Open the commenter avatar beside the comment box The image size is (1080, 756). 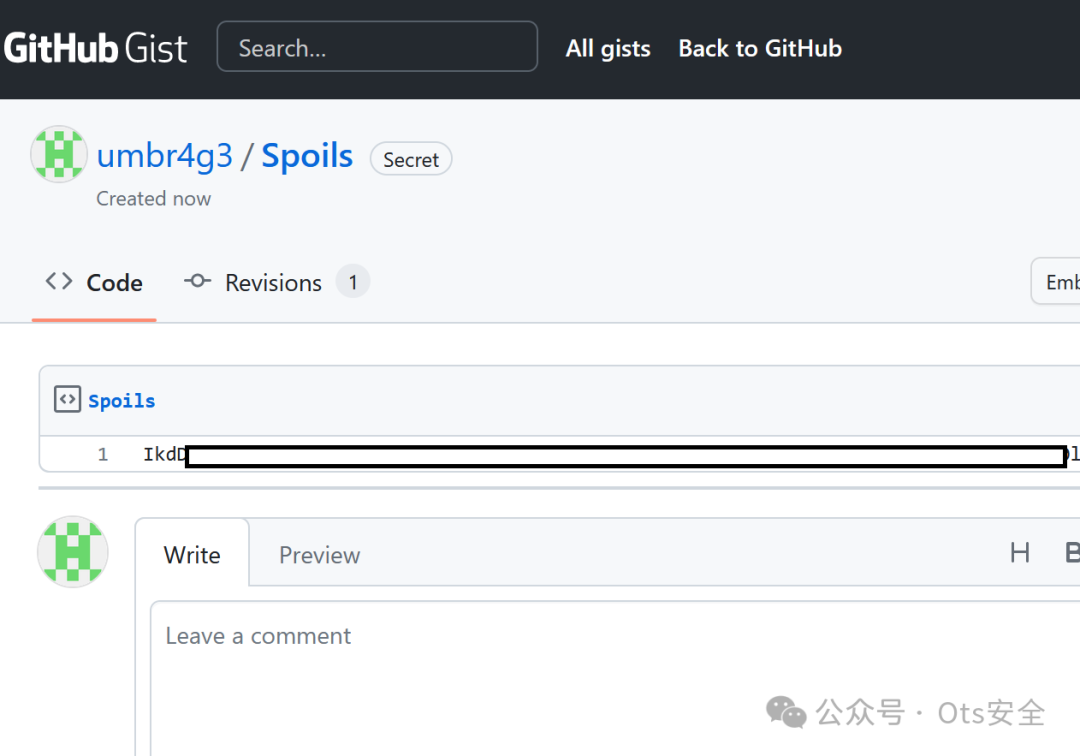pyautogui.click(x=73, y=552)
